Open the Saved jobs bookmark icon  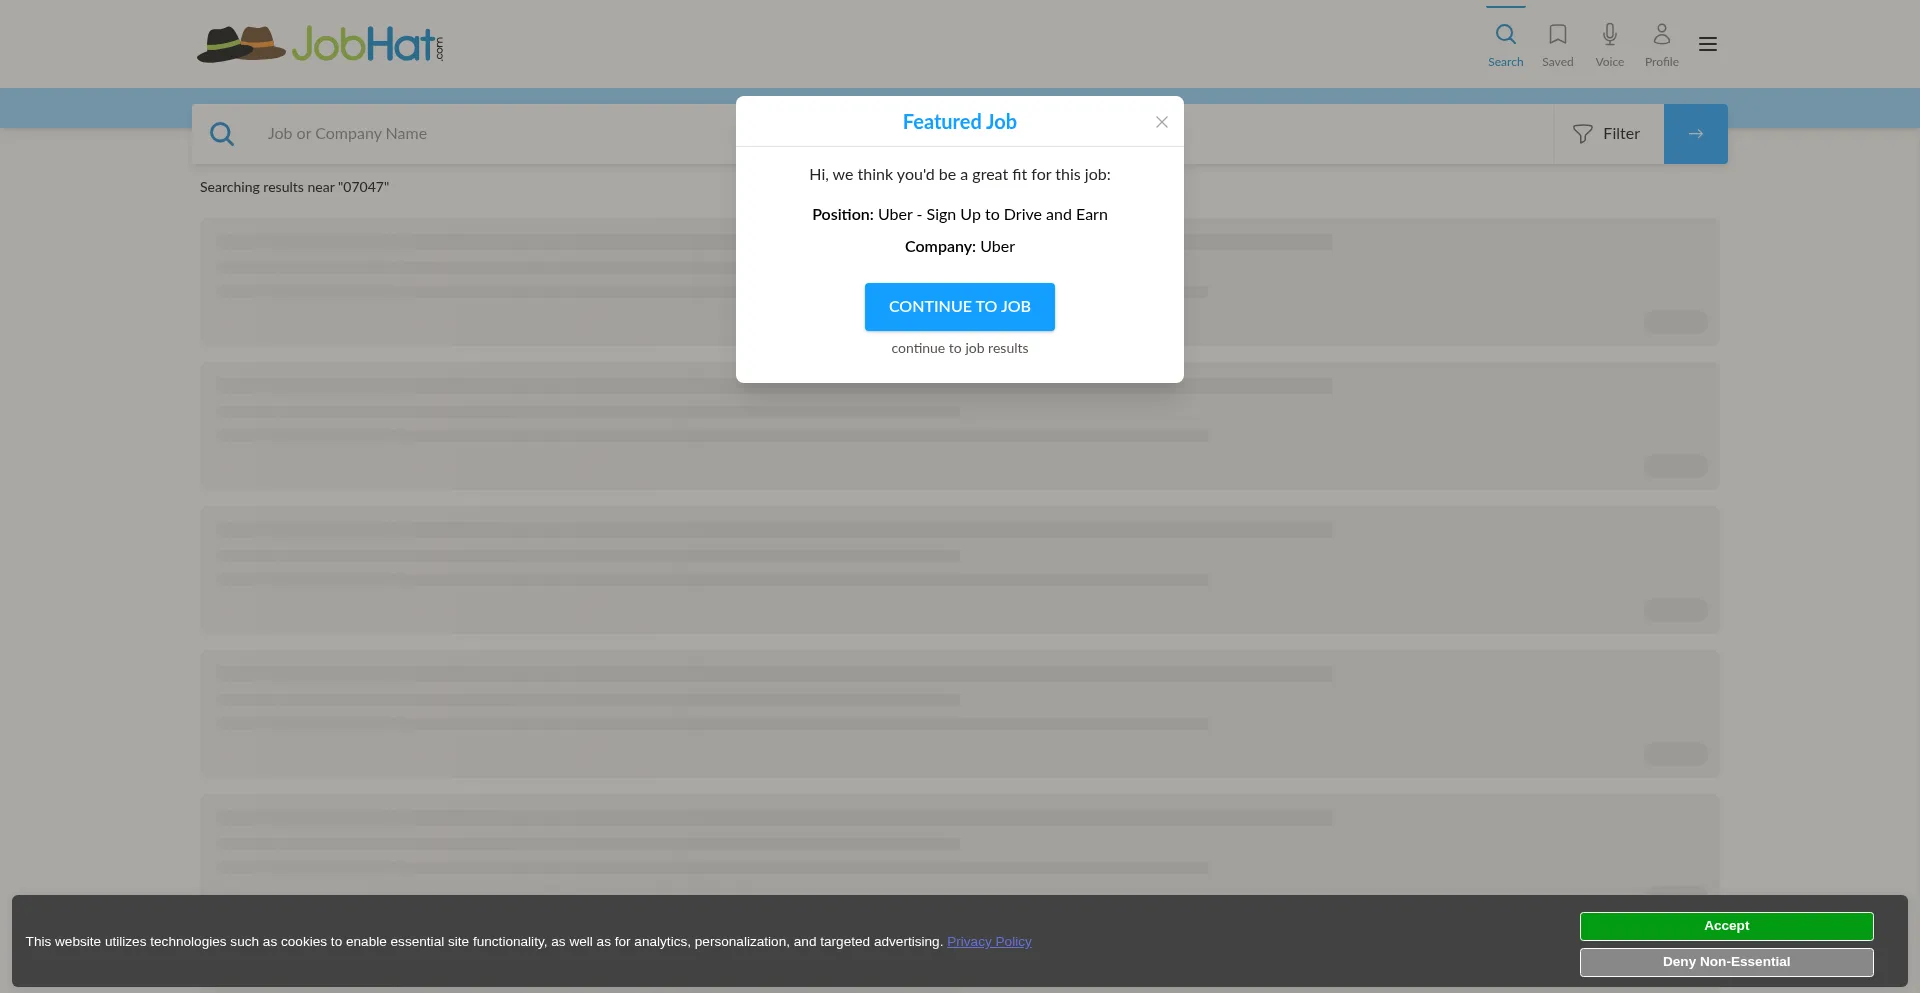(x=1557, y=35)
